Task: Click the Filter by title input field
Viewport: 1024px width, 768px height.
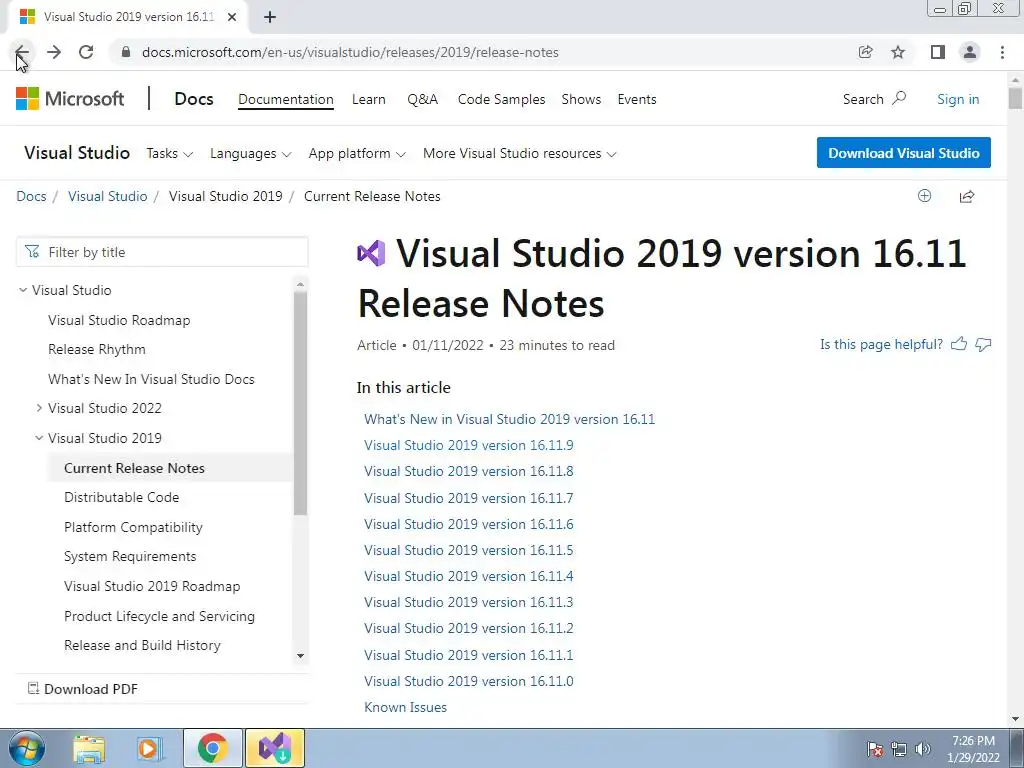Action: (162, 252)
